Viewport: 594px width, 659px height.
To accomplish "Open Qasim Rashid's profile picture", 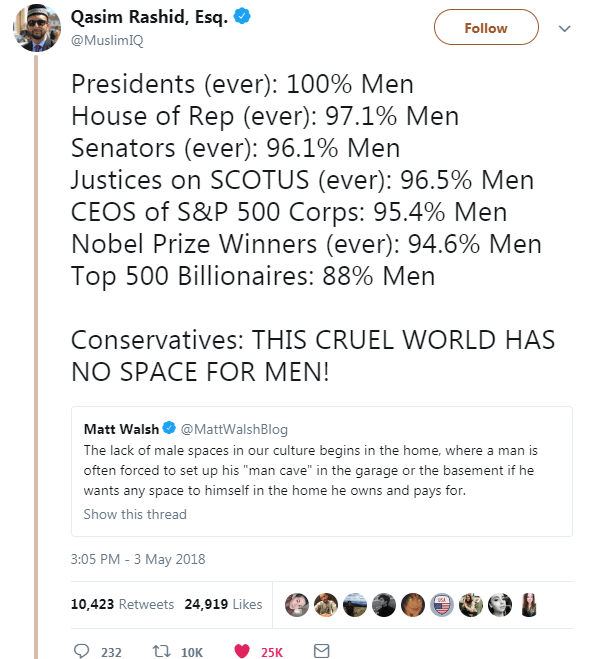I will click(x=37, y=28).
